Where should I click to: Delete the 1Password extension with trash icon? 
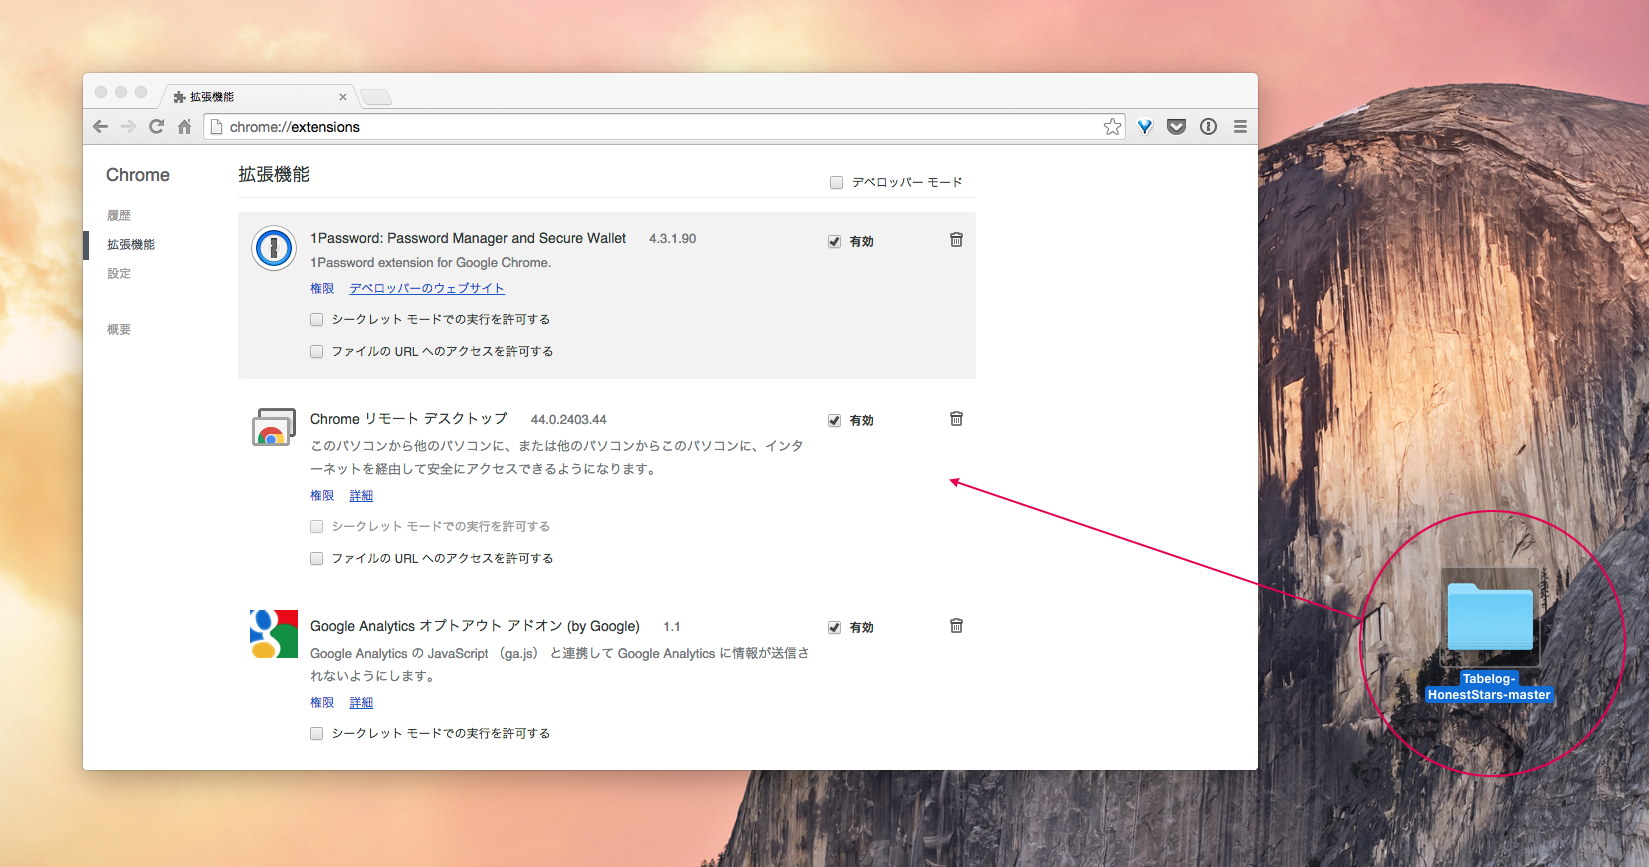pos(956,240)
